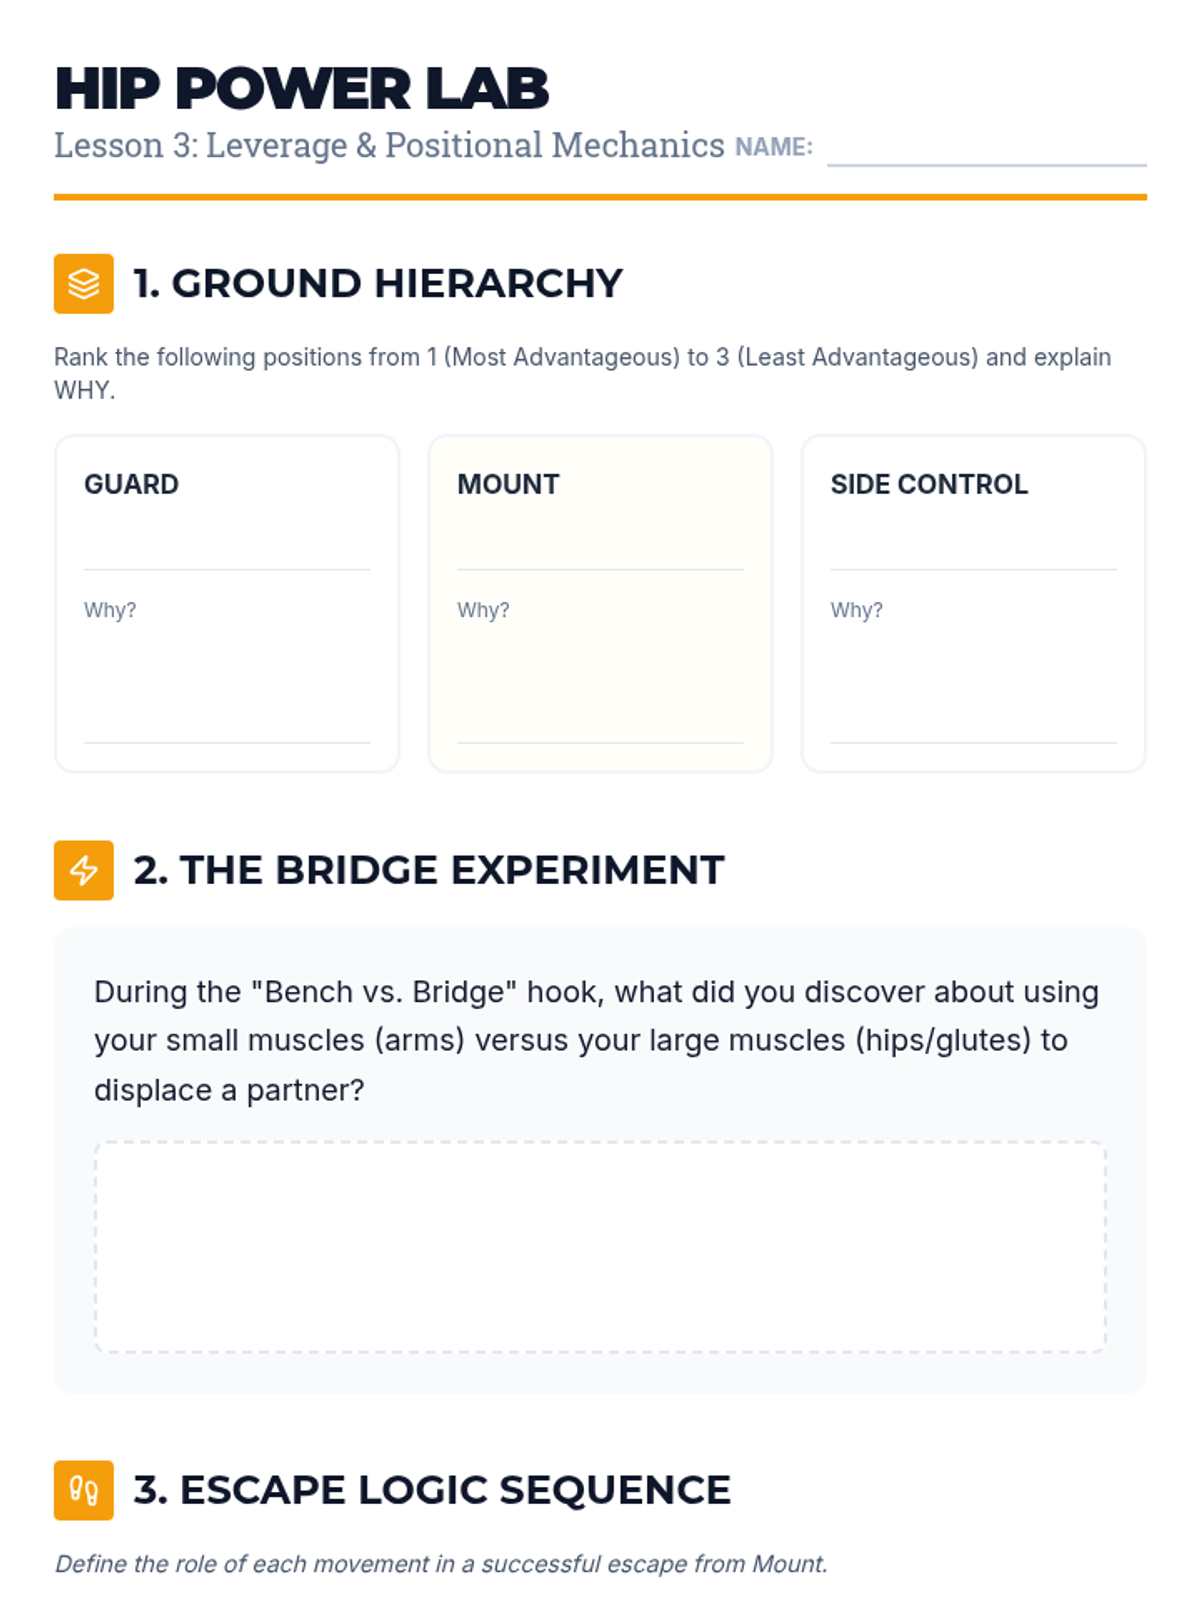
Task: Click the MOUNT card label
Action: pos(508,485)
